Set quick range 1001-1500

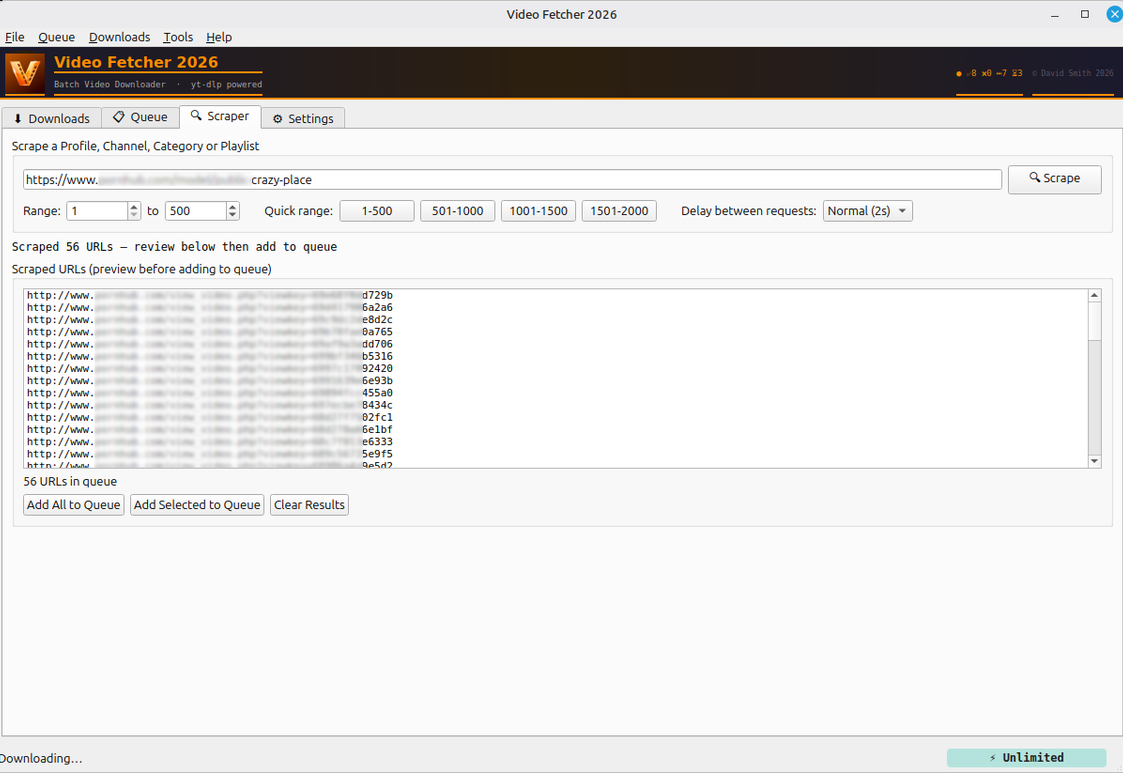[x=539, y=211]
